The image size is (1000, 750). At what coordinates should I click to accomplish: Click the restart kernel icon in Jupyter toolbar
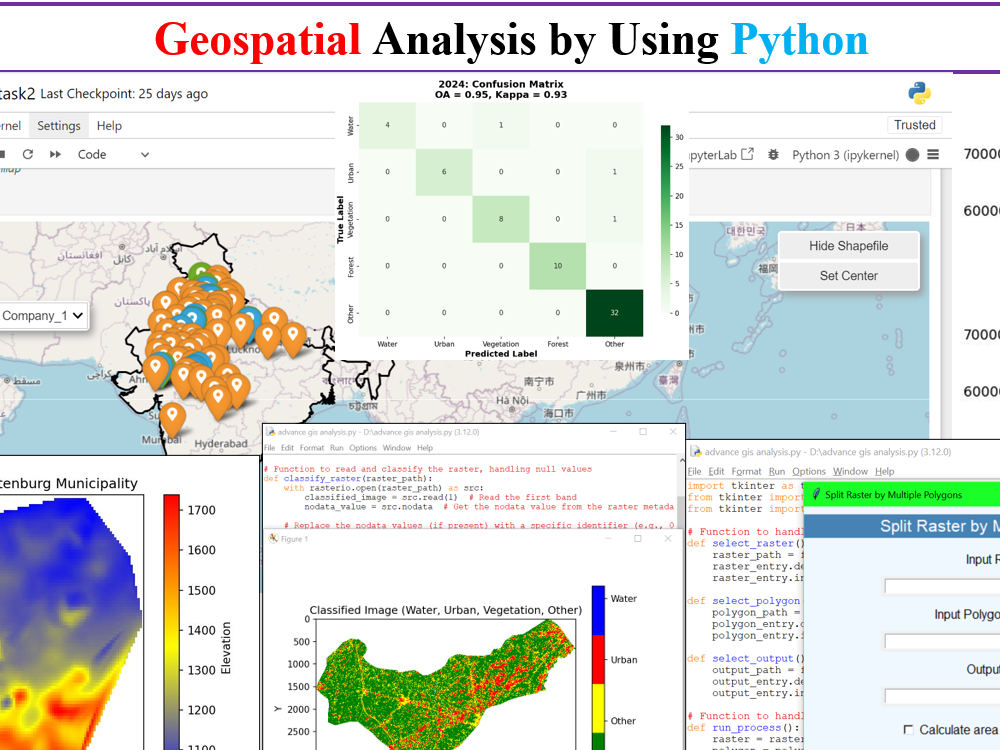tap(28, 154)
